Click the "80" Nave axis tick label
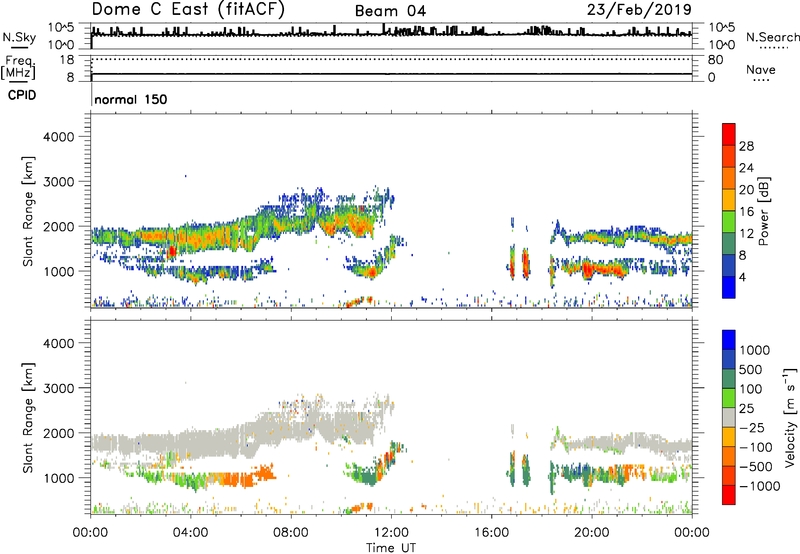 (715, 60)
